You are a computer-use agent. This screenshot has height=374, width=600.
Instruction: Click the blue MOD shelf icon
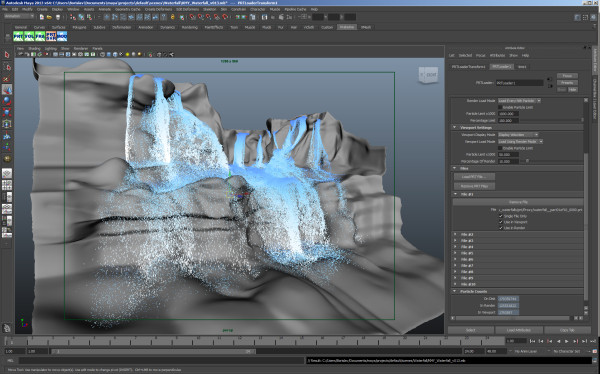62,36
